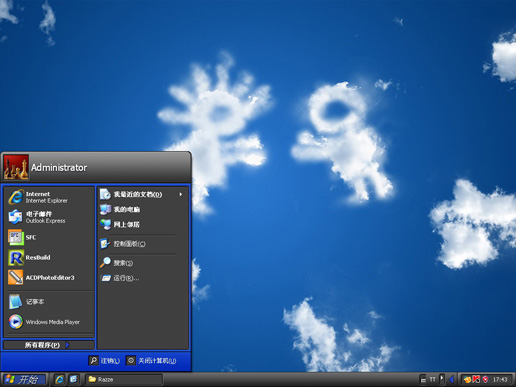This screenshot has width=516, height=387.
Task: Launch Windows Media Player
Action: [x=49, y=322]
